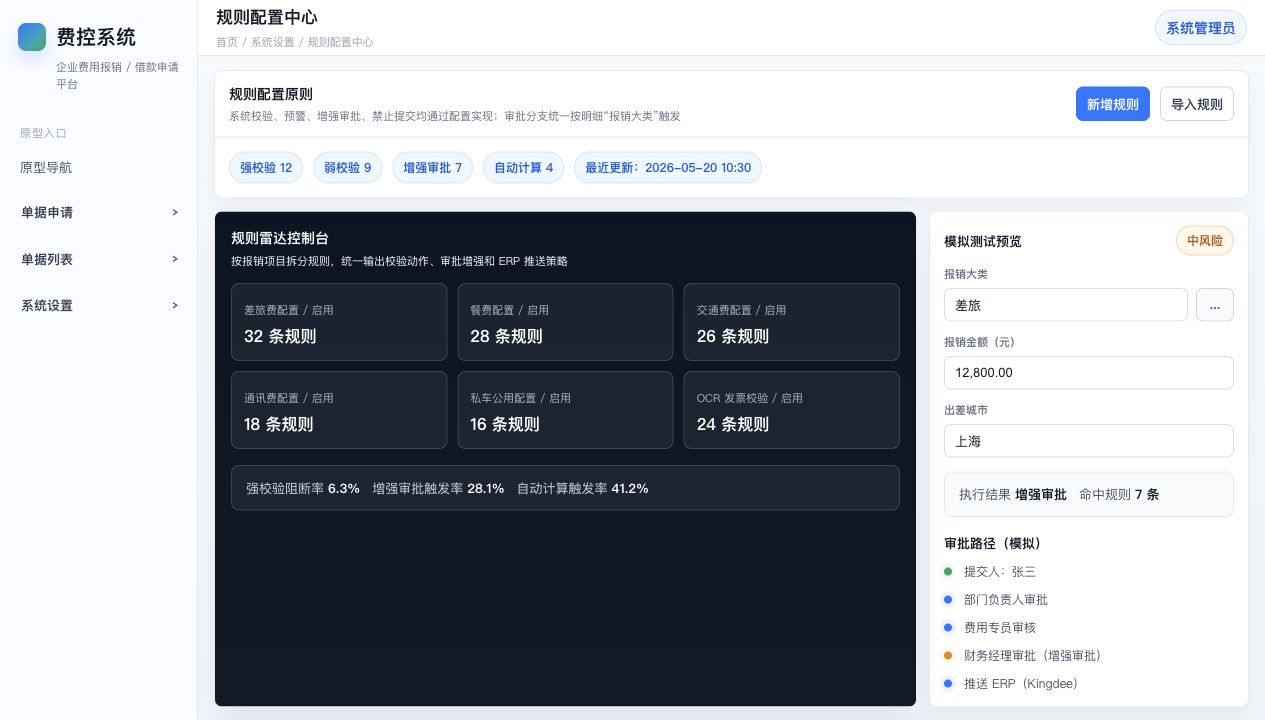This screenshot has height=720, width=1265.
Task: Click the 报销大类 field showing 差旅
Action: pyautogui.click(x=1066, y=305)
